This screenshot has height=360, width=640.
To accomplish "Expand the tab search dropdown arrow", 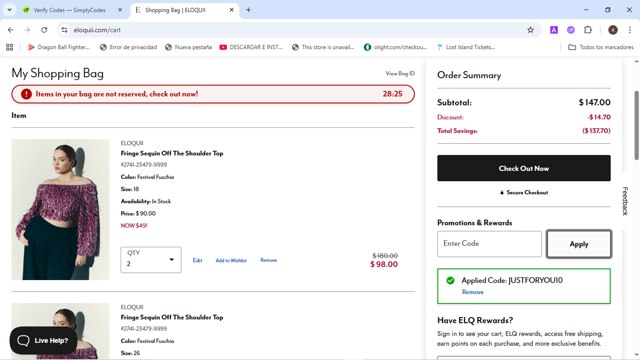I will coord(9,10).
